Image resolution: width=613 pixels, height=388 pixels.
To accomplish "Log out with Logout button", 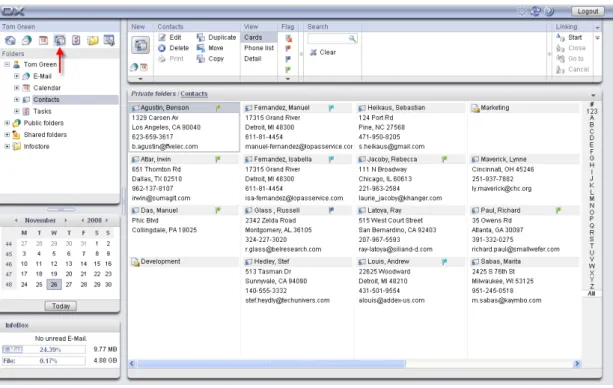I will 588,11.
